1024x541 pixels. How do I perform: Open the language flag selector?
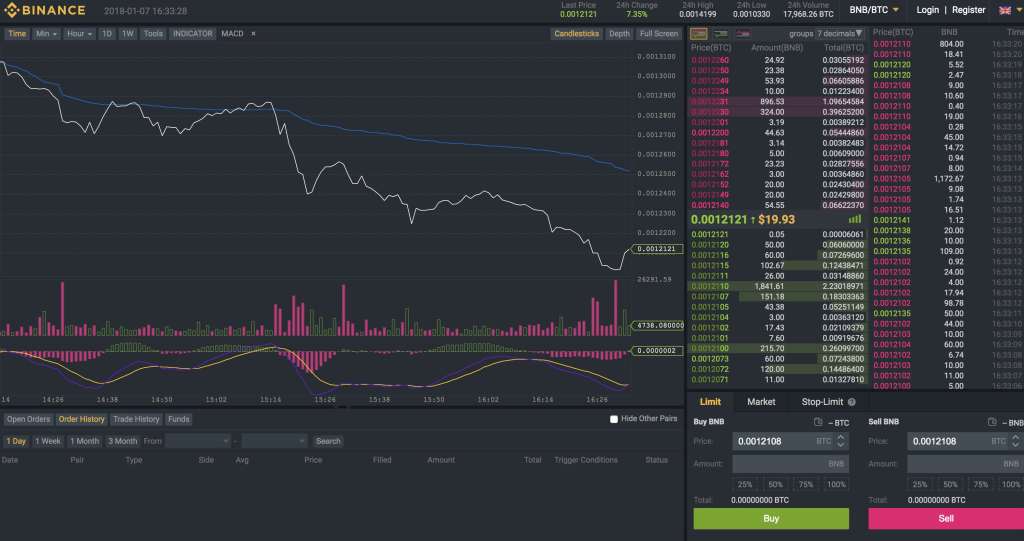[x=1009, y=10]
